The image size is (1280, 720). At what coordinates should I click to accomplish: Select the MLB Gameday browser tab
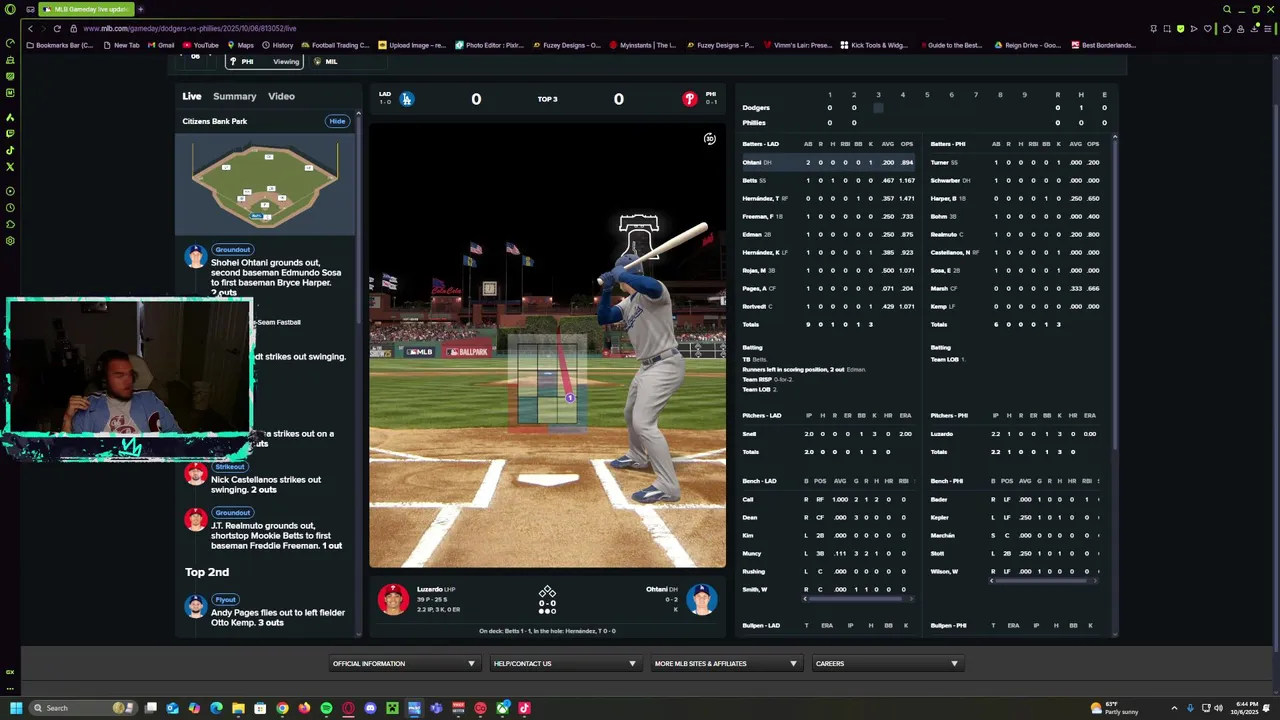pos(85,9)
